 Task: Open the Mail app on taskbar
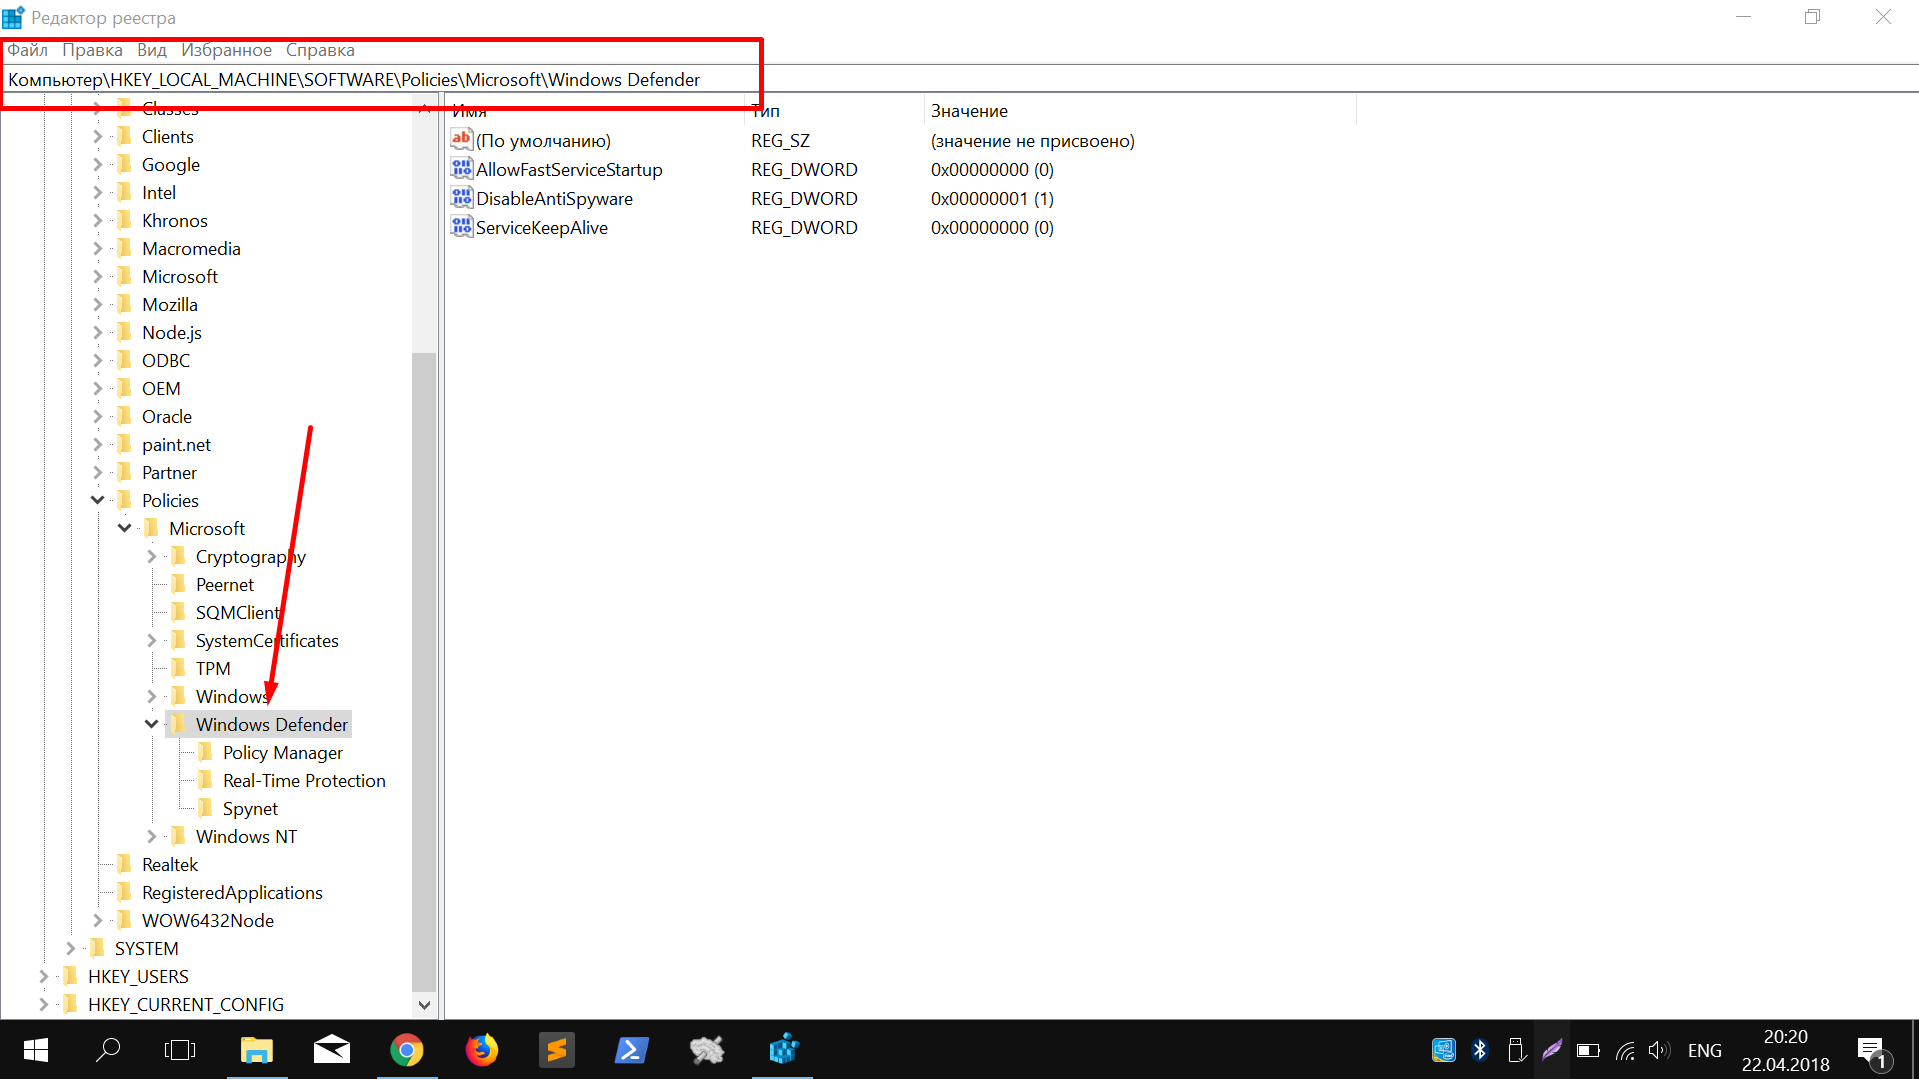tap(332, 1050)
